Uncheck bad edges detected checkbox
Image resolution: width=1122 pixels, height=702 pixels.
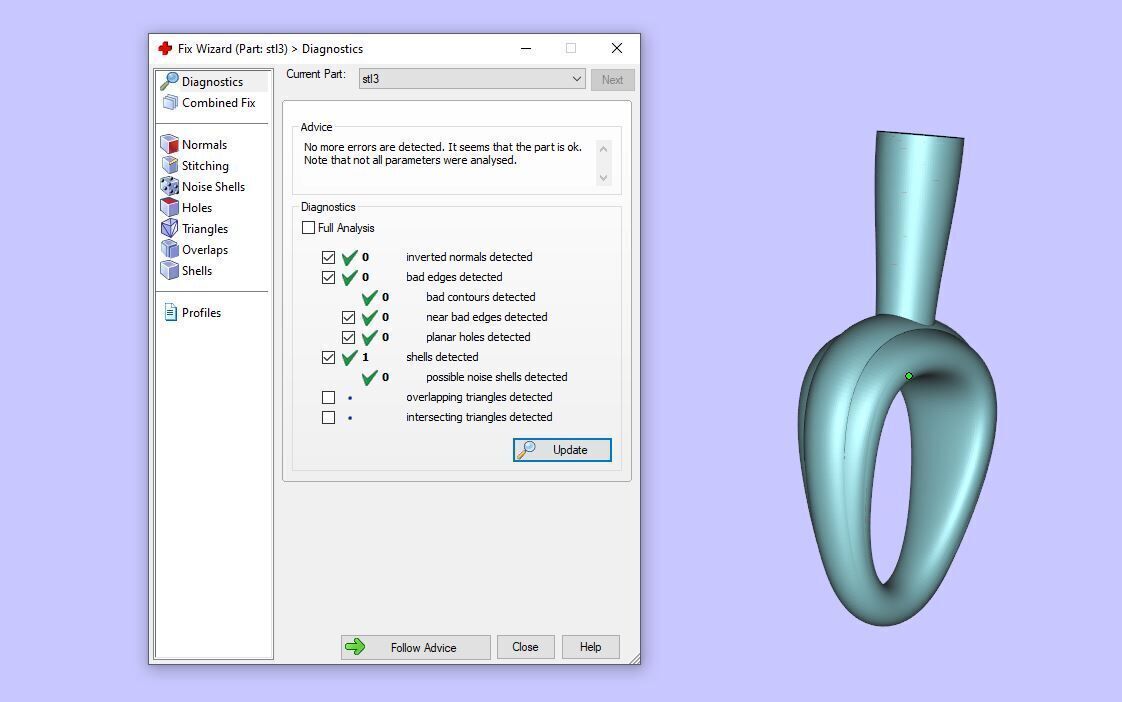(x=328, y=277)
